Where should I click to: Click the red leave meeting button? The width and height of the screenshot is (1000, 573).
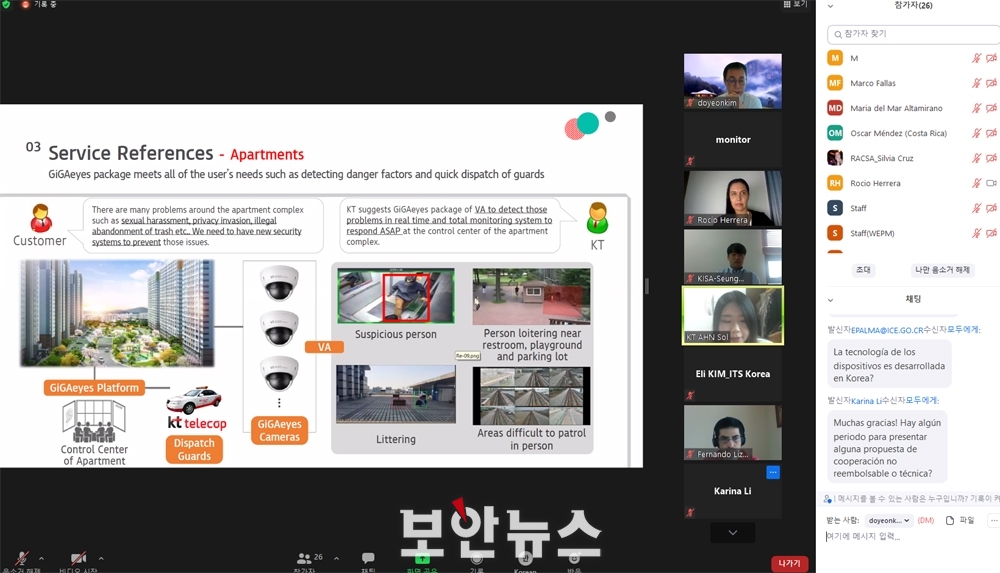[x=790, y=563]
